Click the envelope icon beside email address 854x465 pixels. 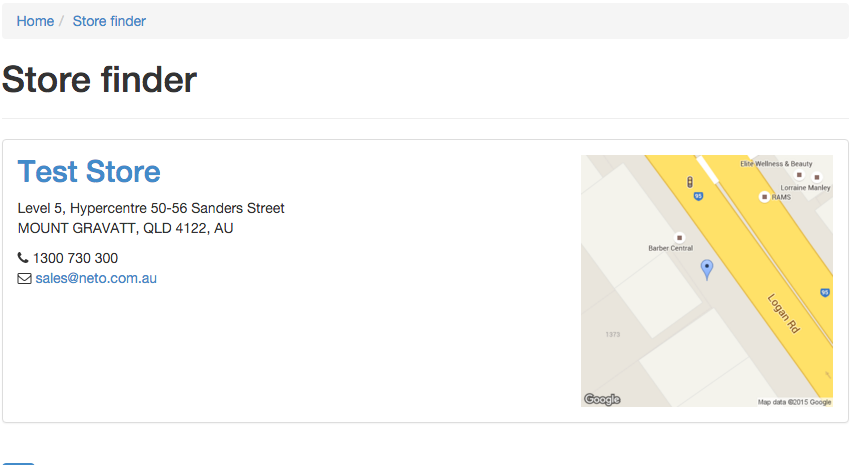25,279
